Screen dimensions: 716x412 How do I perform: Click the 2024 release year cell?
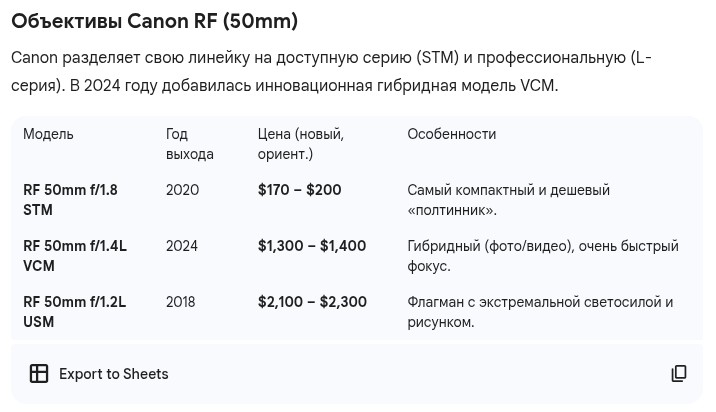tap(182, 246)
